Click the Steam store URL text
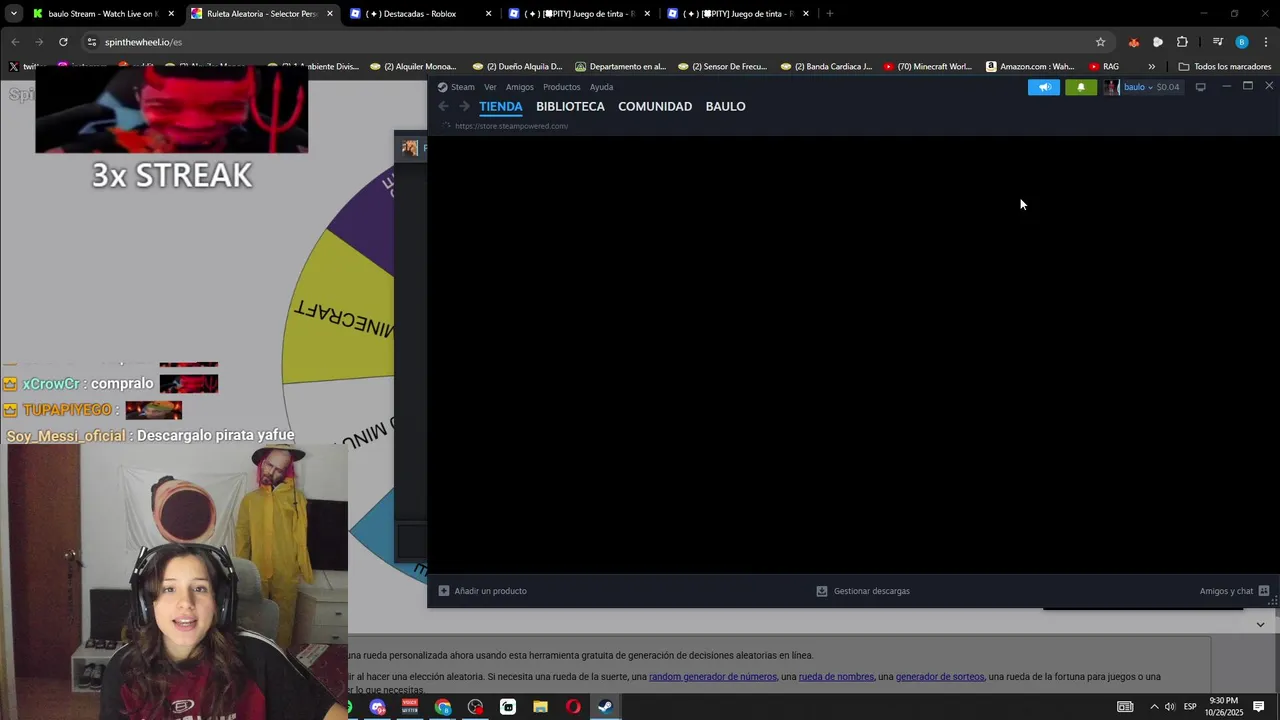This screenshot has width=1280, height=720. pyautogui.click(x=511, y=126)
